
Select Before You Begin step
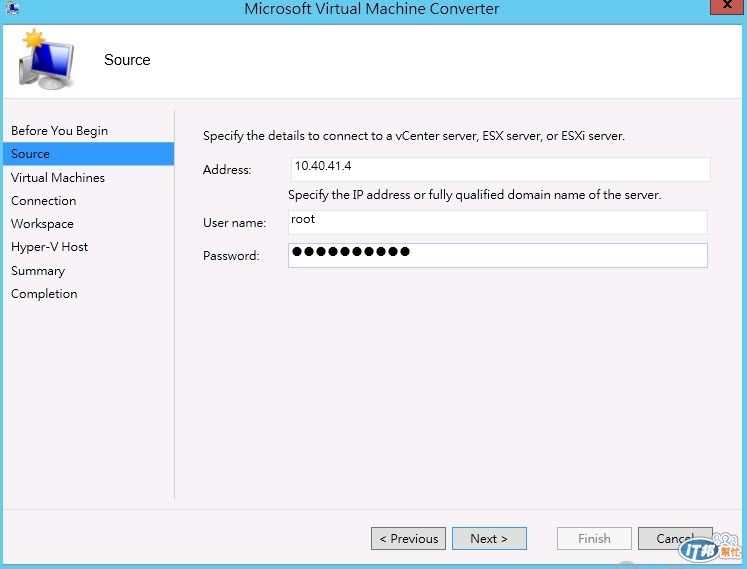tap(60, 131)
